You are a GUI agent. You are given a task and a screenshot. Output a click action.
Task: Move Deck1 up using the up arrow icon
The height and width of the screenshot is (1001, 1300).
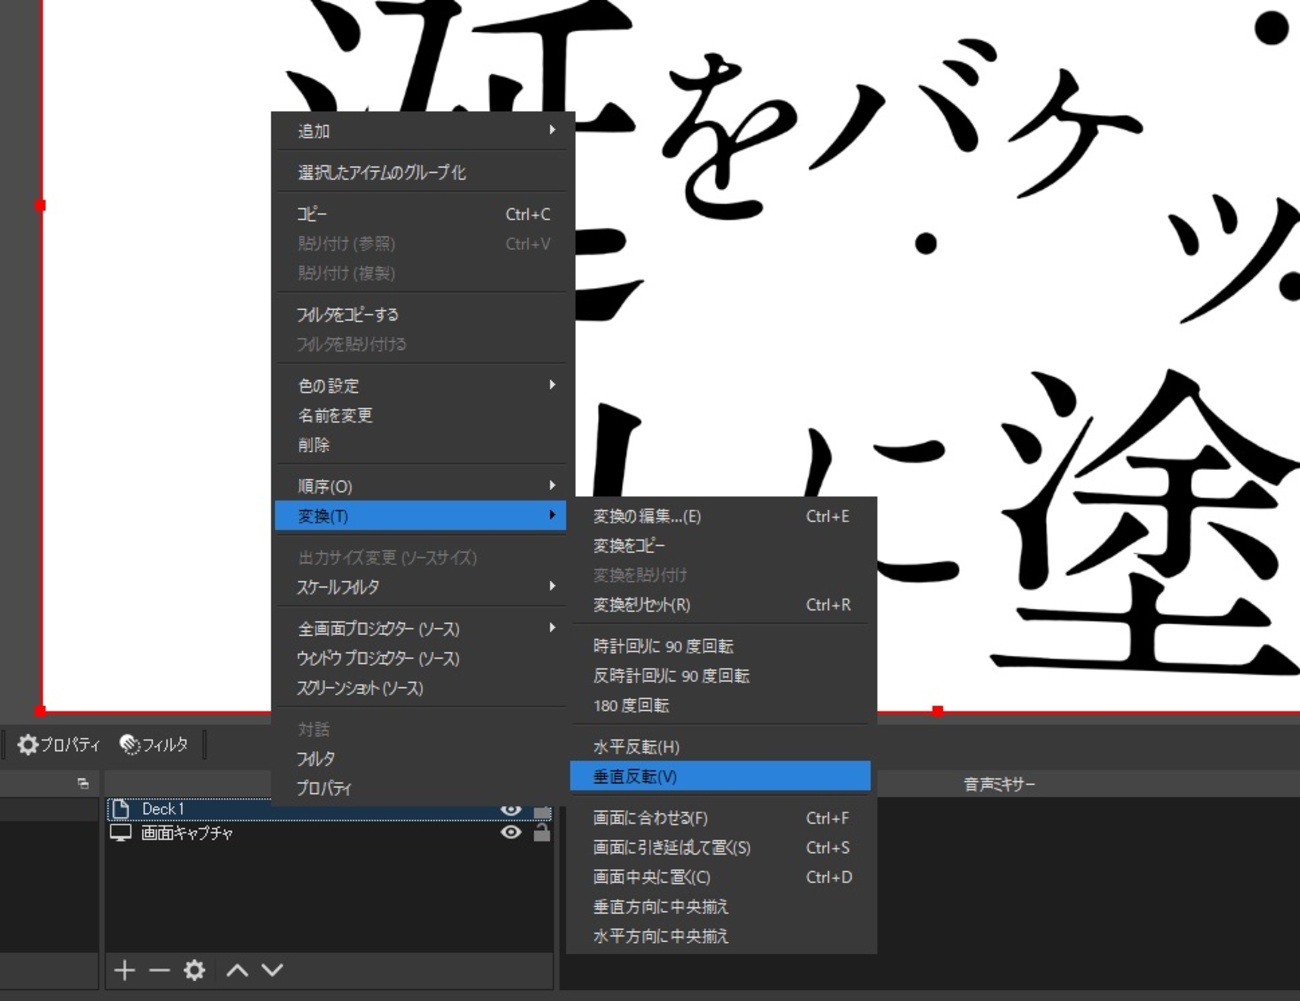click(x=239, y=970)
